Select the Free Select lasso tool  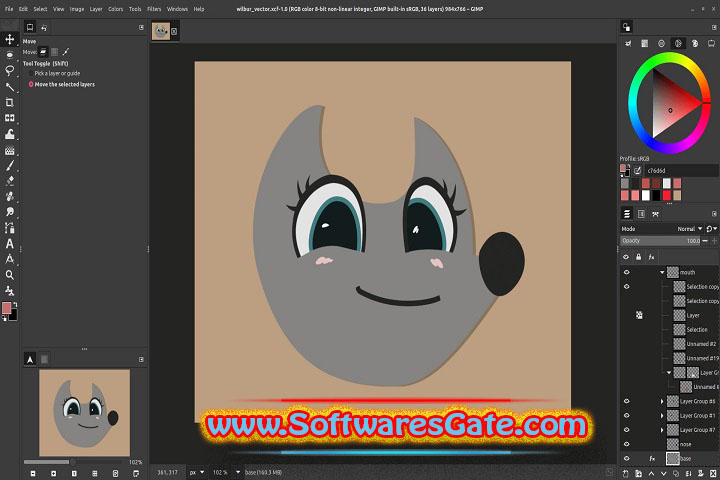[x=9, y=71]
